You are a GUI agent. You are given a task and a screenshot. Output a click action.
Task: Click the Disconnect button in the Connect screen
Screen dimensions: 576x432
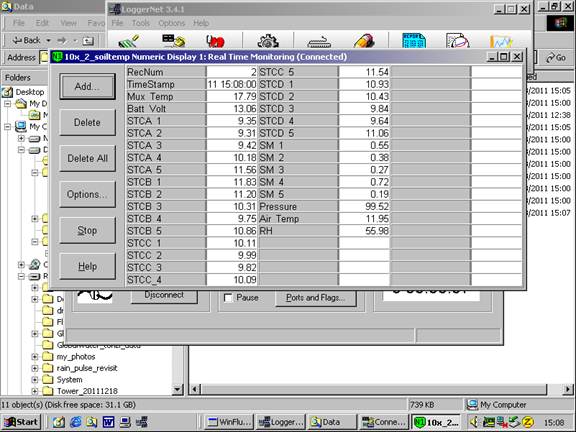pyautogui.click(x=164, y=296)
